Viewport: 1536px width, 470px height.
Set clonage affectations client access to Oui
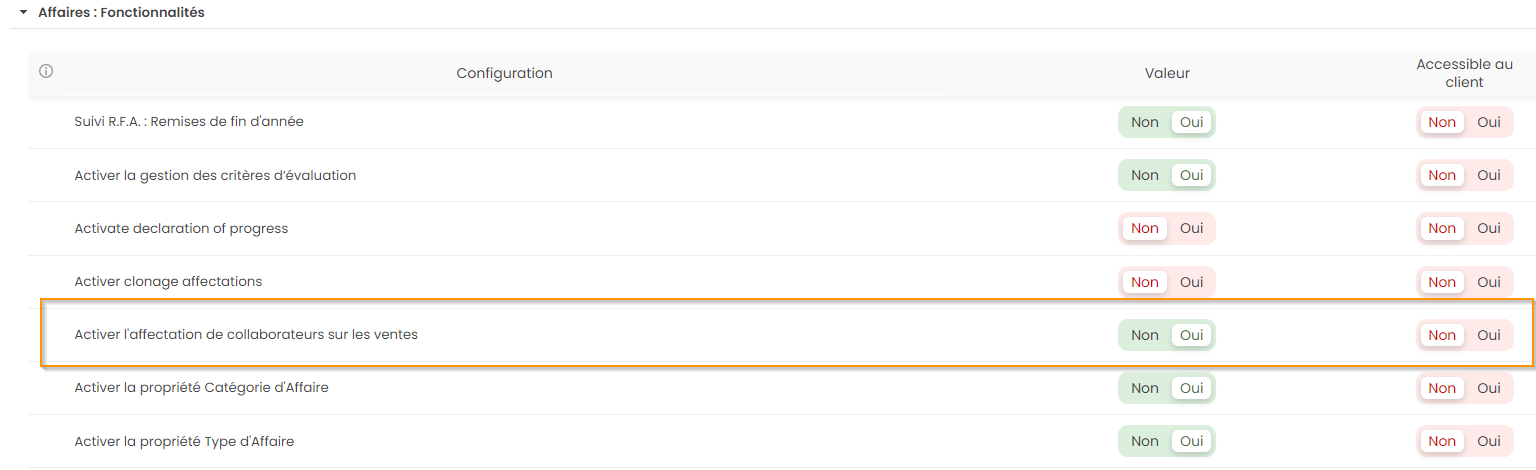pos(1489,282)
